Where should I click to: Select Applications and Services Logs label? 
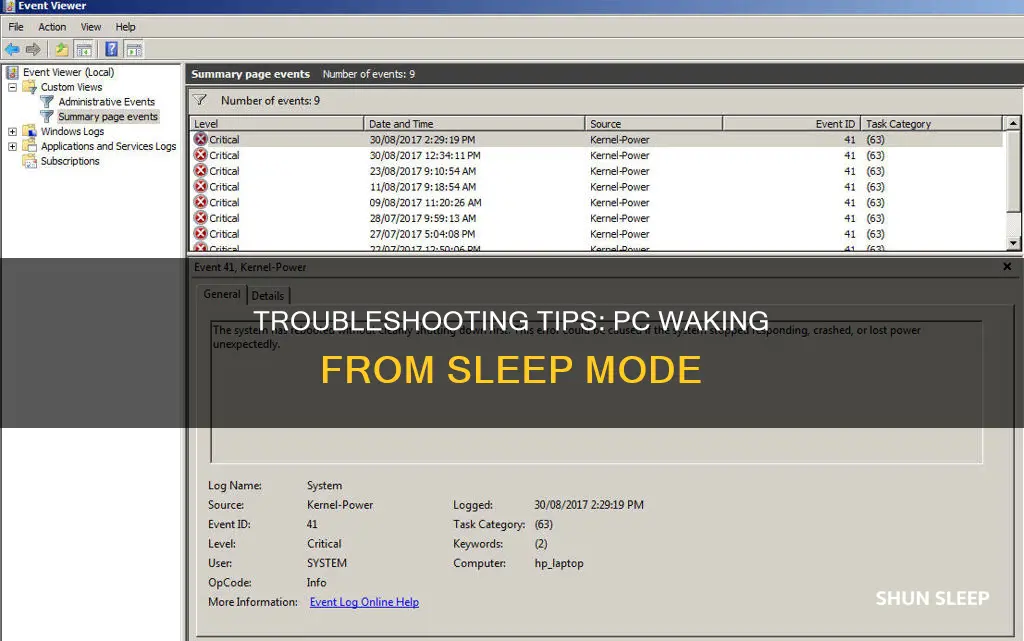click(x=108, y=146)
